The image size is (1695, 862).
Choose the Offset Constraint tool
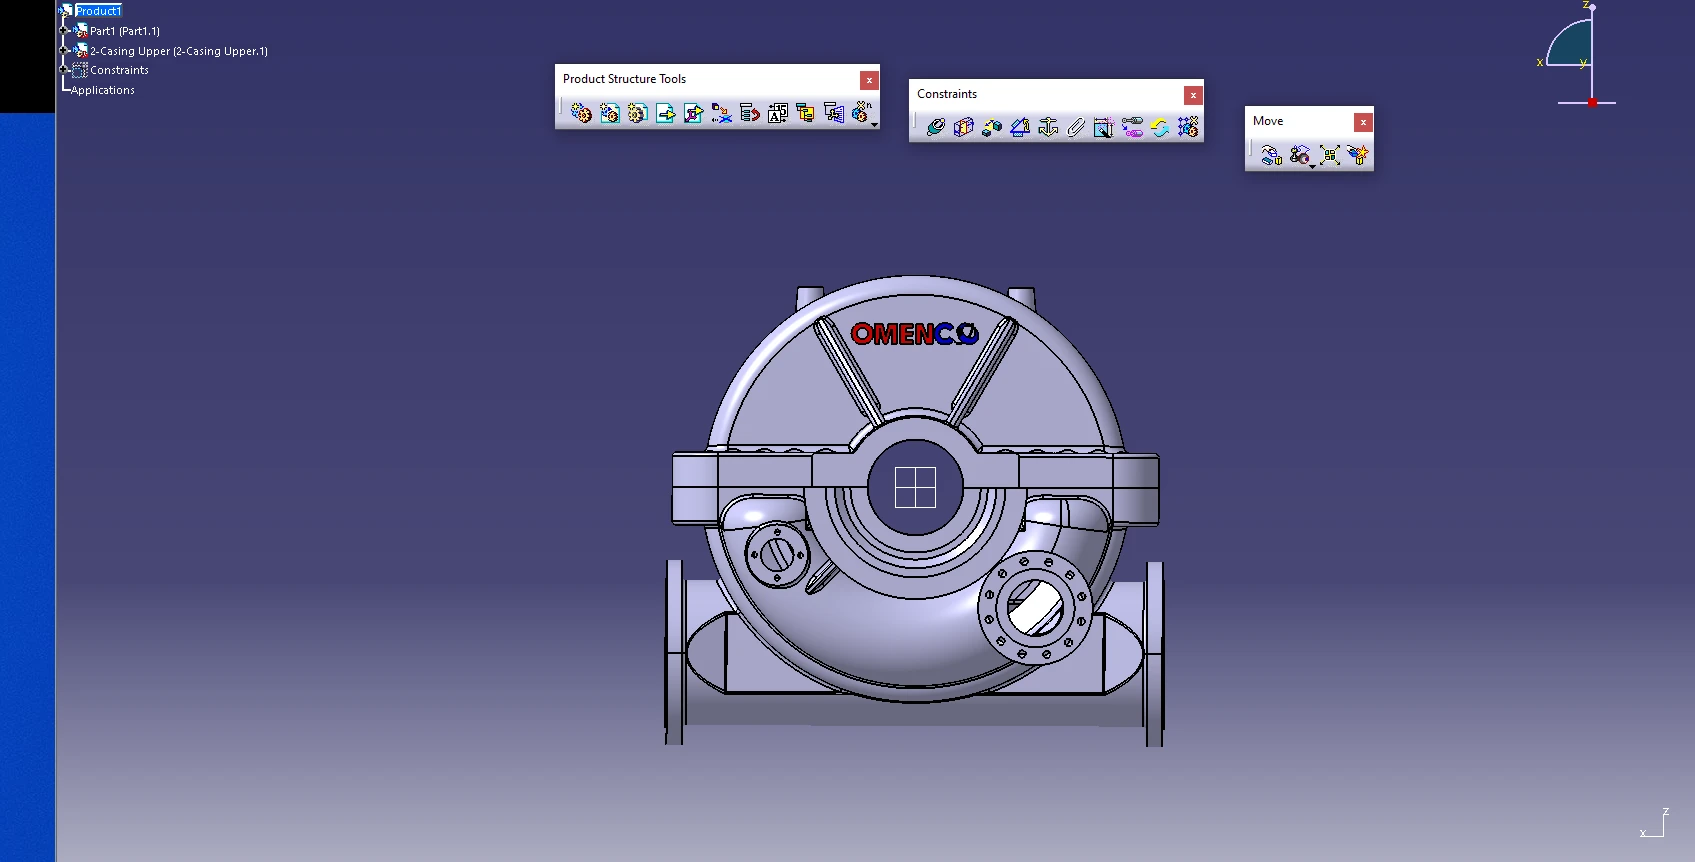(991, 127)
